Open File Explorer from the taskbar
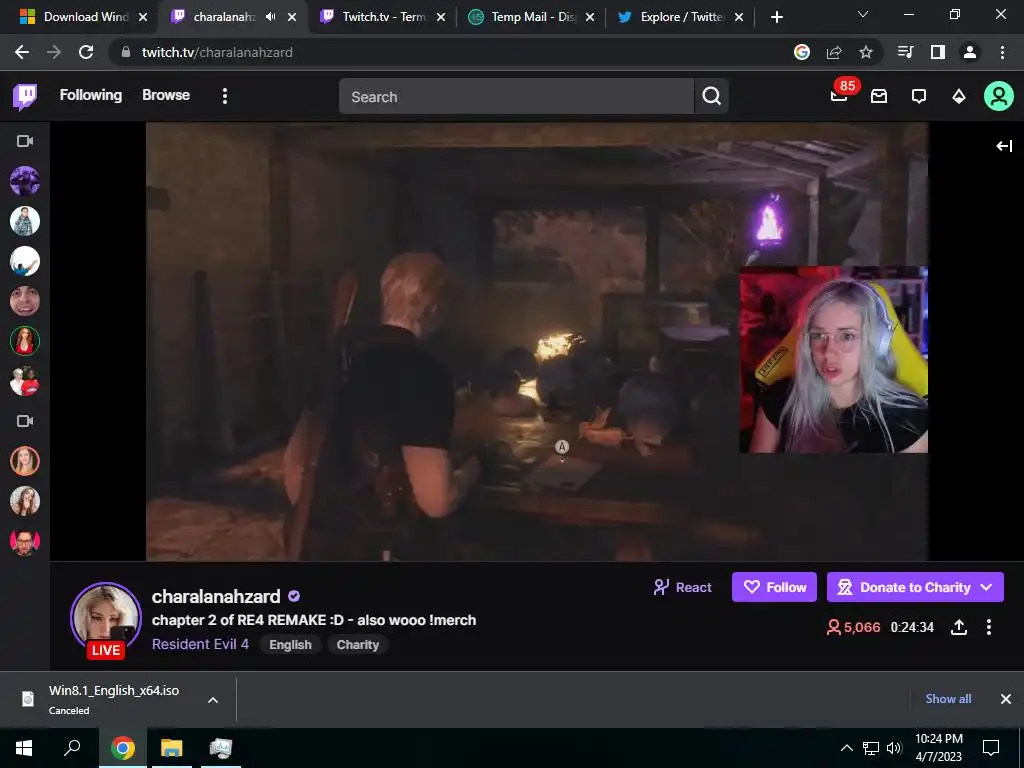Image resolution: width=1024 pixels, height=768 pixels. click(x=172, y=748)
